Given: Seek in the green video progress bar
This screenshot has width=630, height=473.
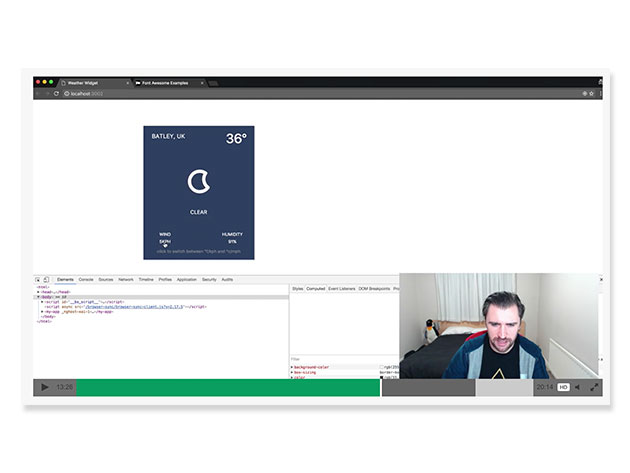Looking at the screenshot, I should tap(228, 387).
